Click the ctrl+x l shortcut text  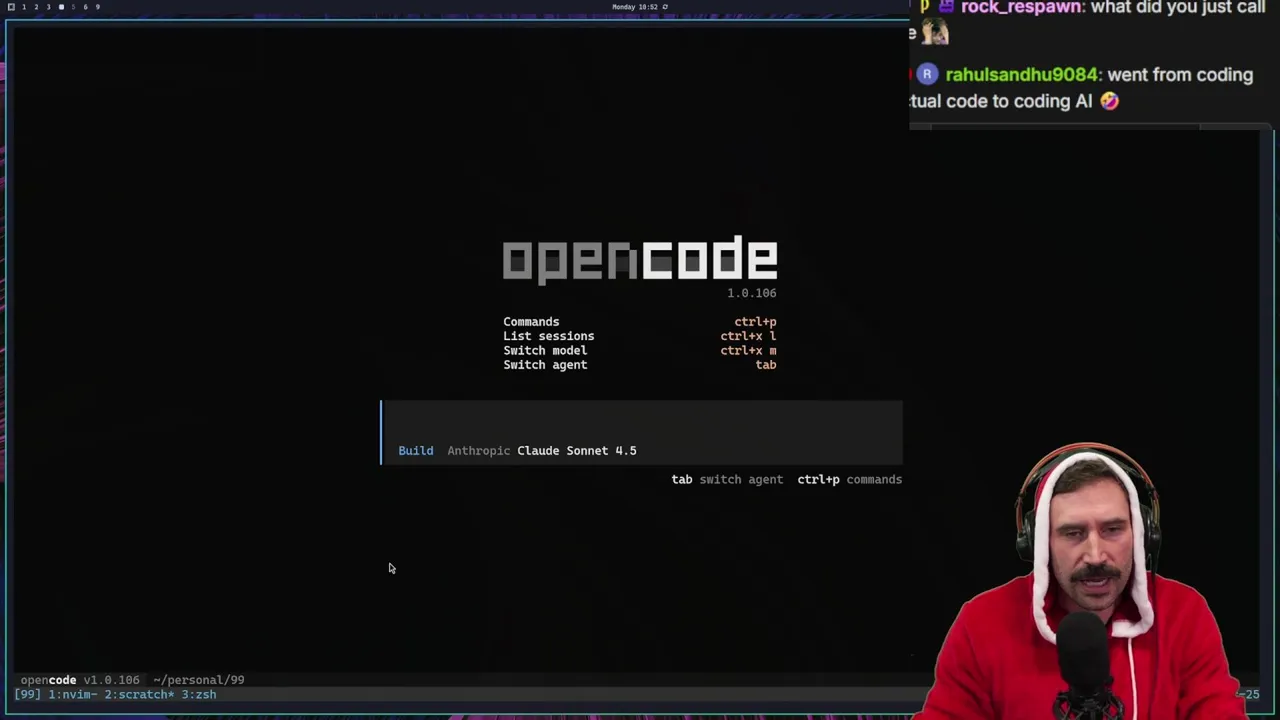tap(748, 336)
